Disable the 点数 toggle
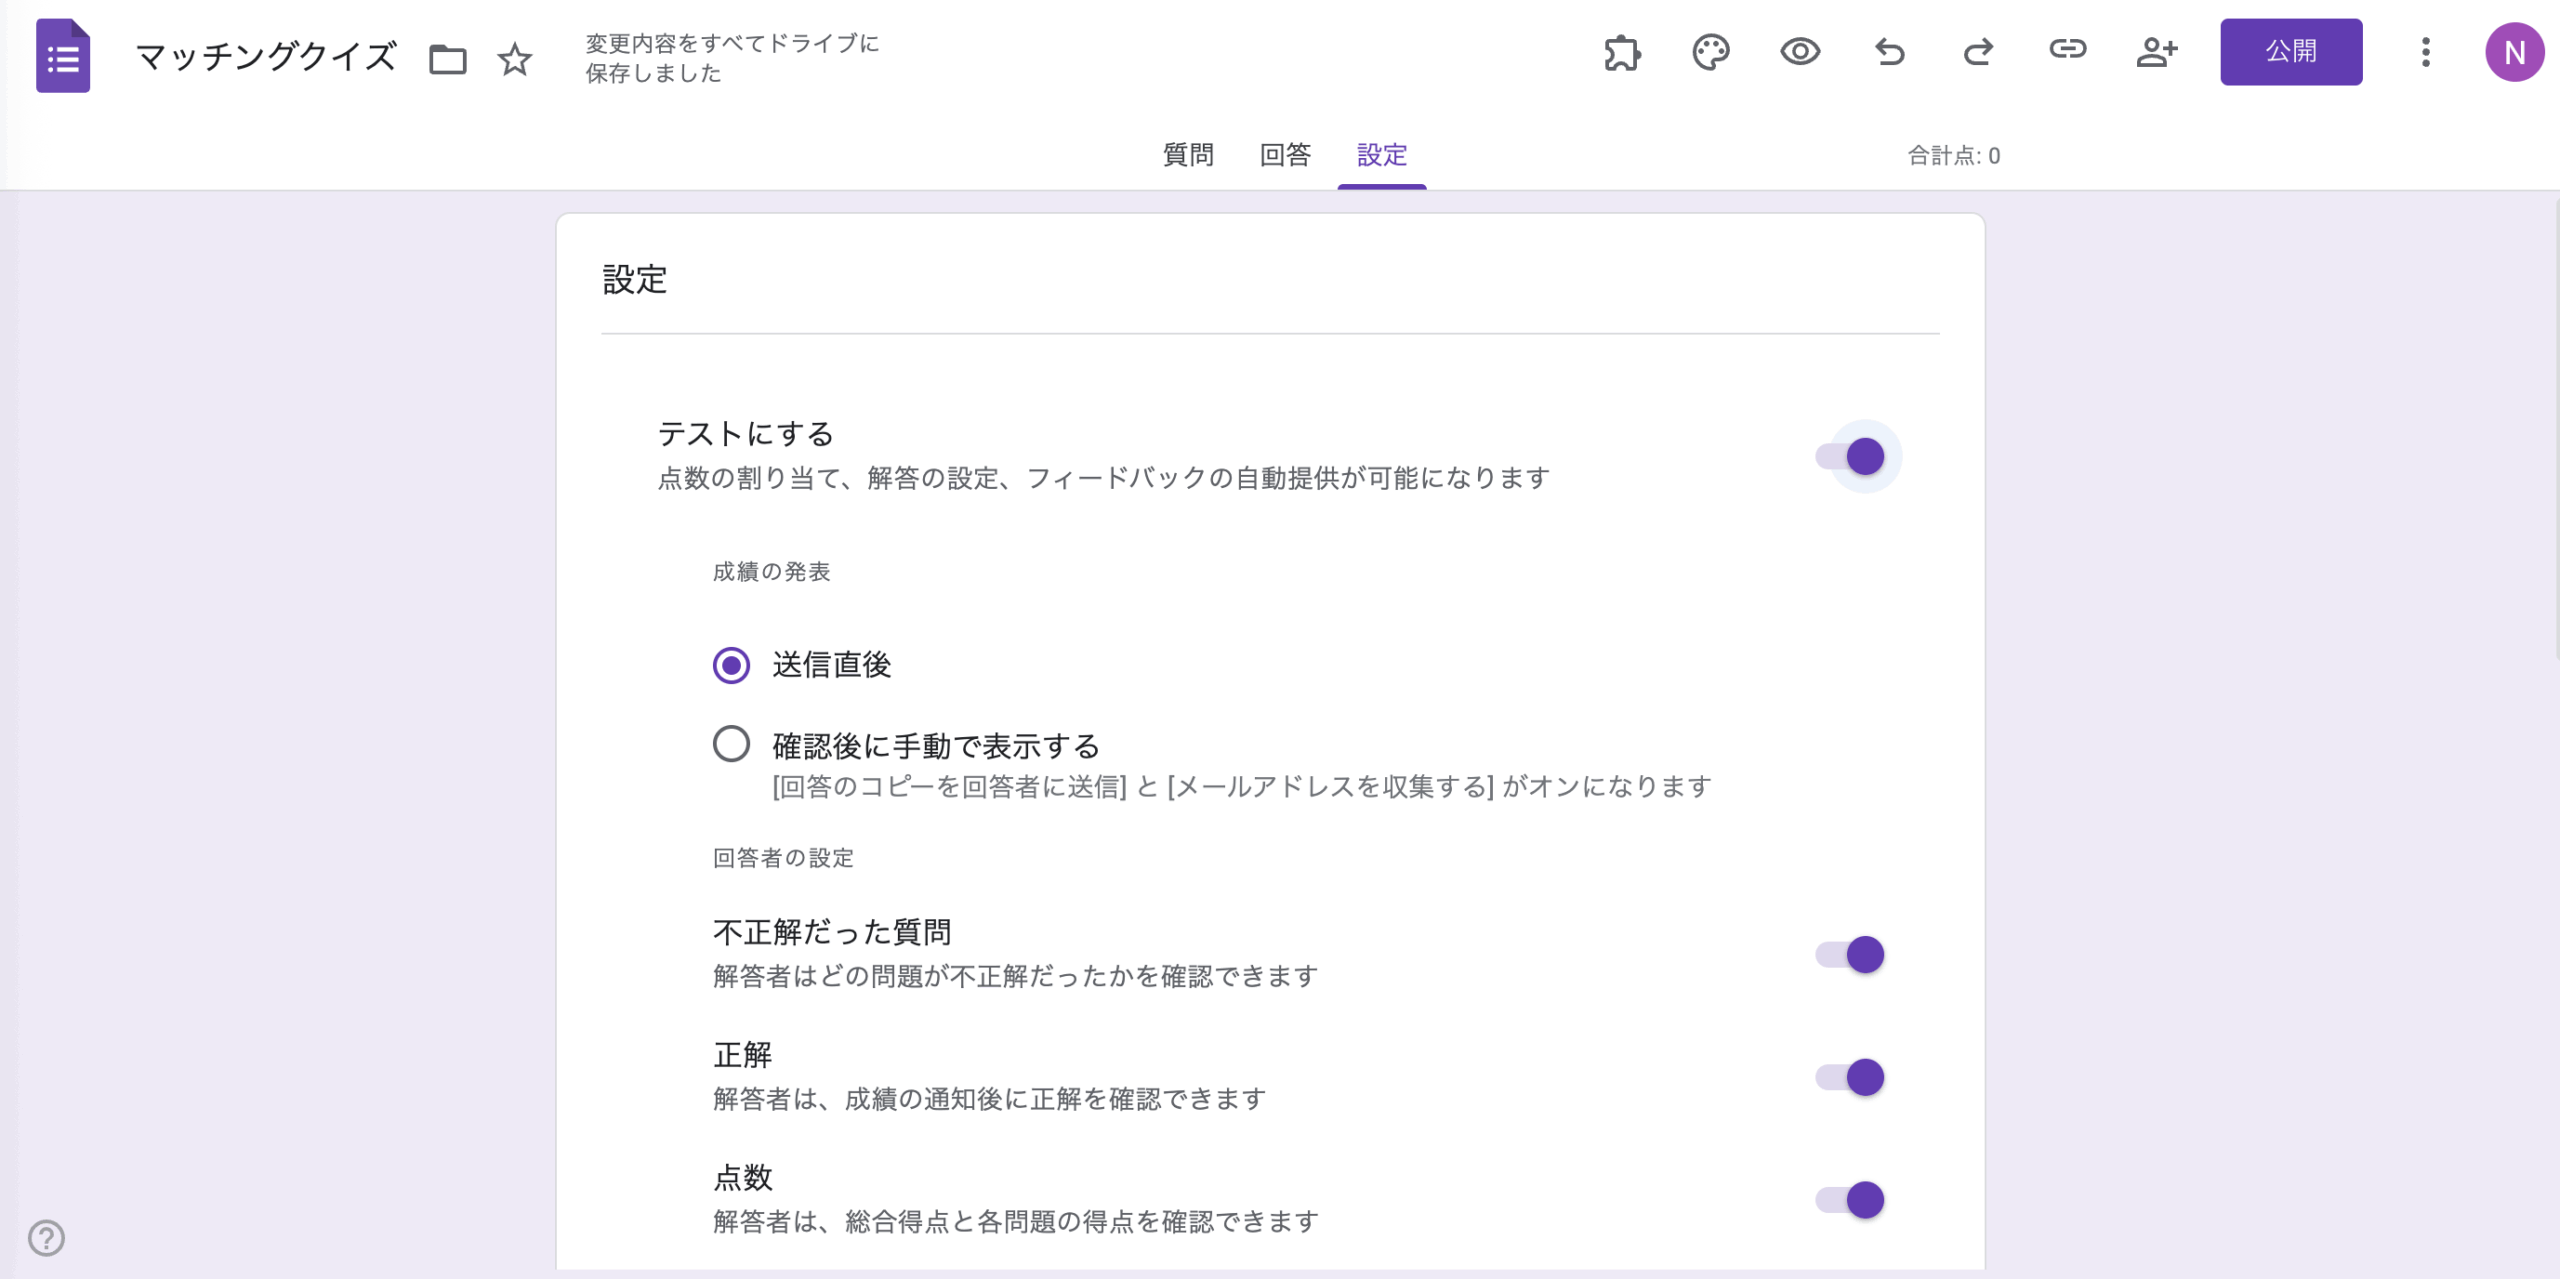This screenshot has width=2560, height=1279. pos(1860,1200)
